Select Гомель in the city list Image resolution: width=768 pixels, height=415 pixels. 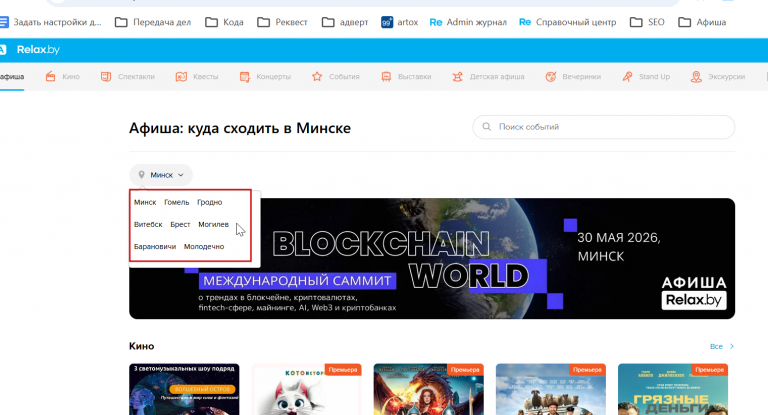(176, 202)
